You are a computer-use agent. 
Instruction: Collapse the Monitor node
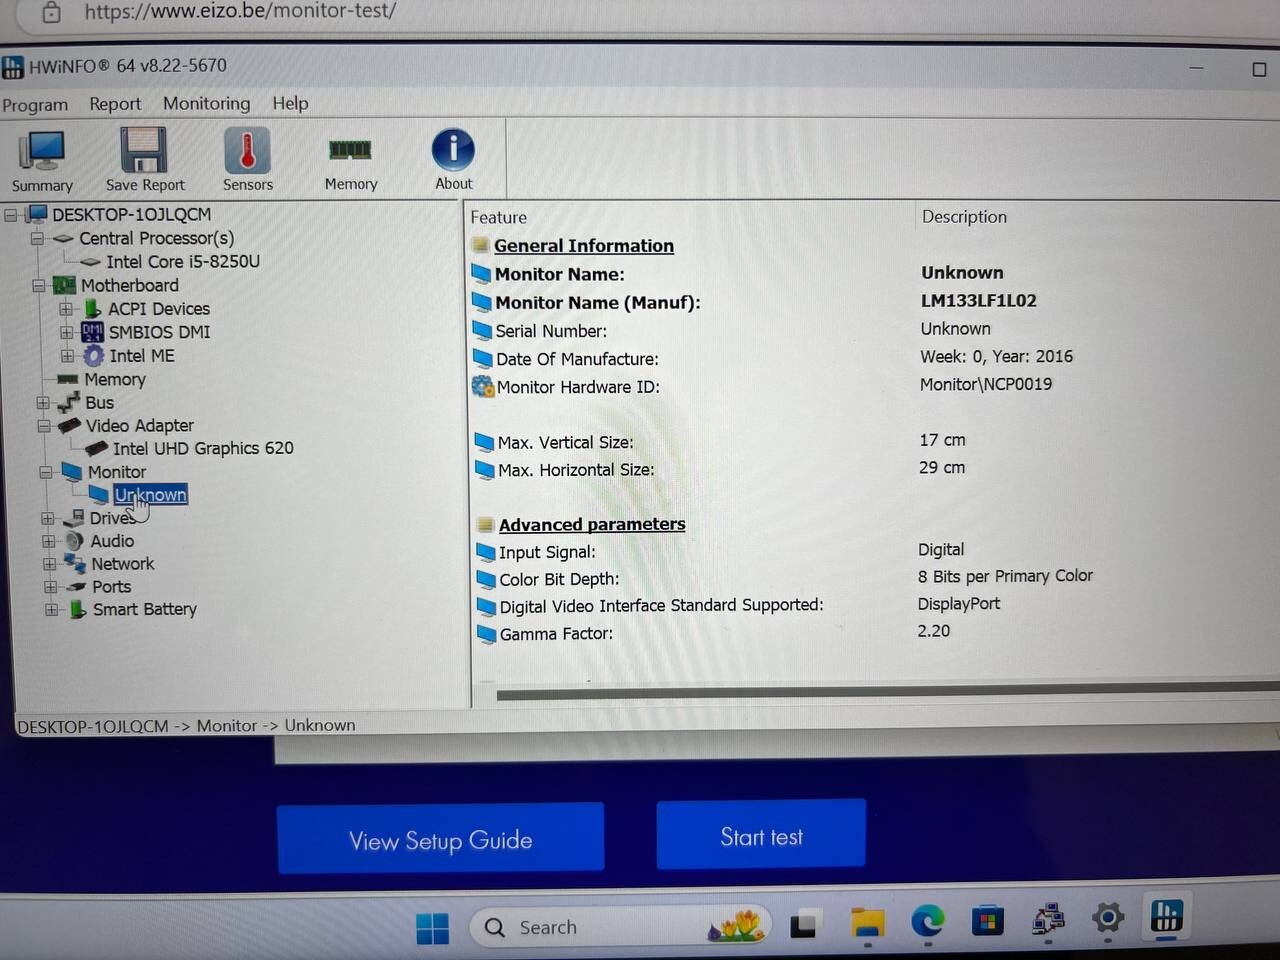(45, 472)
